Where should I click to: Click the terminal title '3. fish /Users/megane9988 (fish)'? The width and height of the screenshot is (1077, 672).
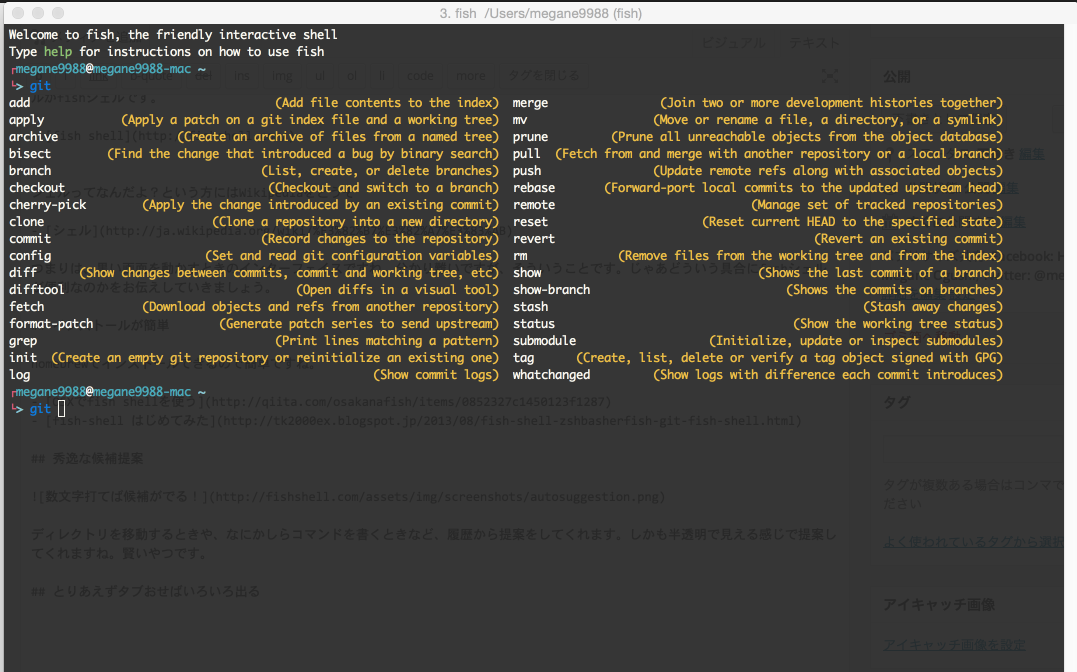[541, 13]
